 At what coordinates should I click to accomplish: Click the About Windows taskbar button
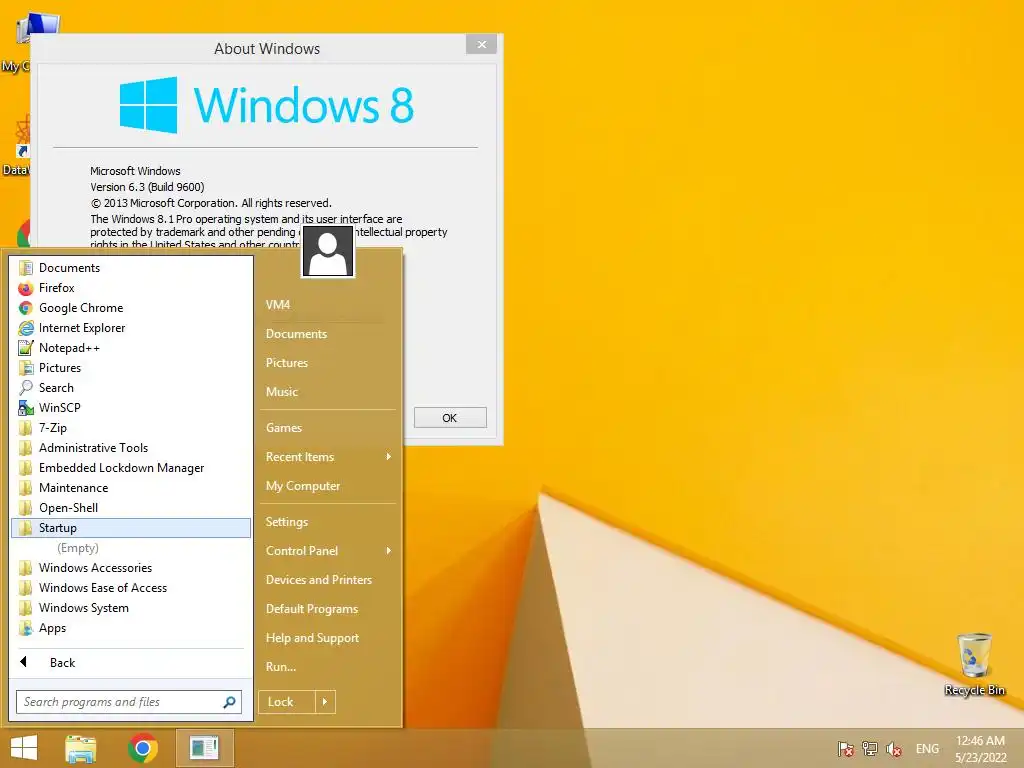204,748
